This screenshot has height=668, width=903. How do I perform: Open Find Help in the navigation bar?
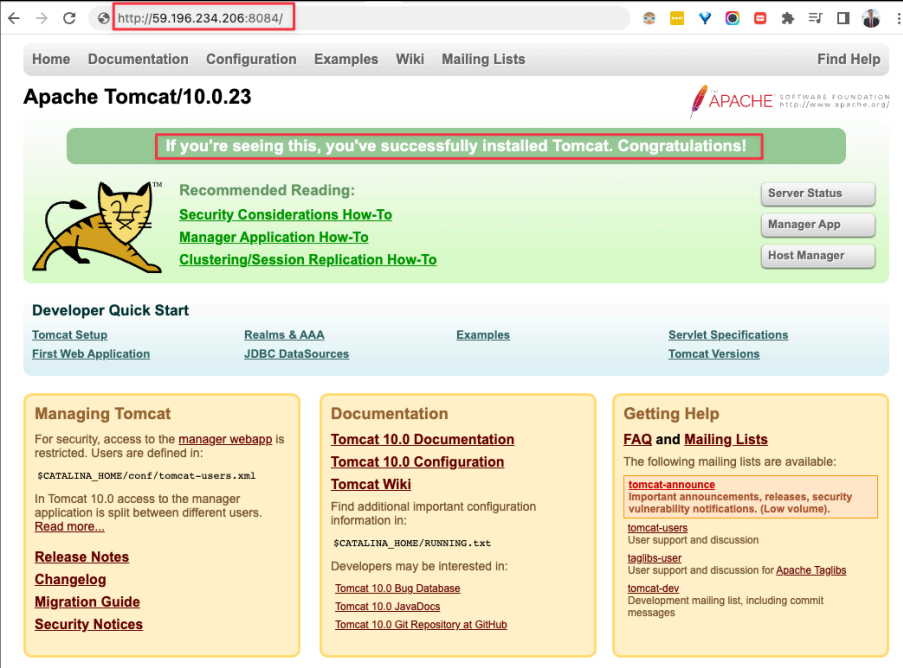click(849, 59)
